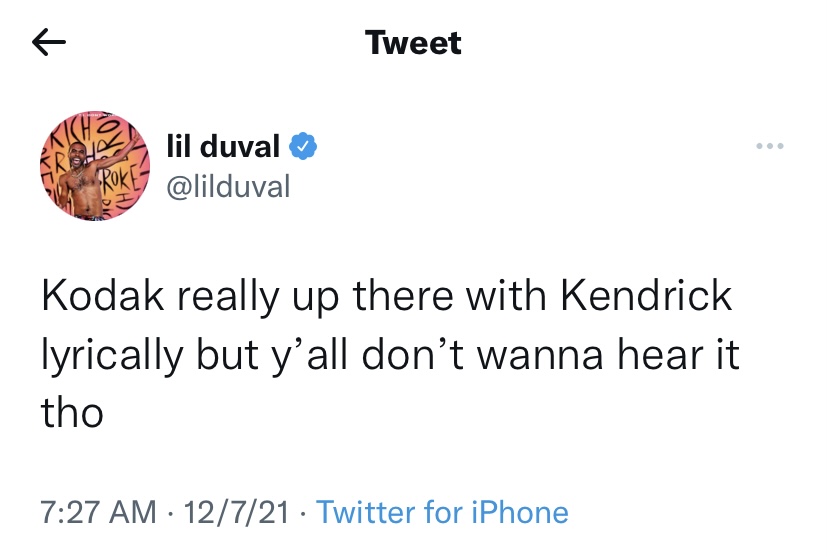The height and width of the screenshot is (557, 827).
Task: Open lil duval's profile picture
Action: 95,166
